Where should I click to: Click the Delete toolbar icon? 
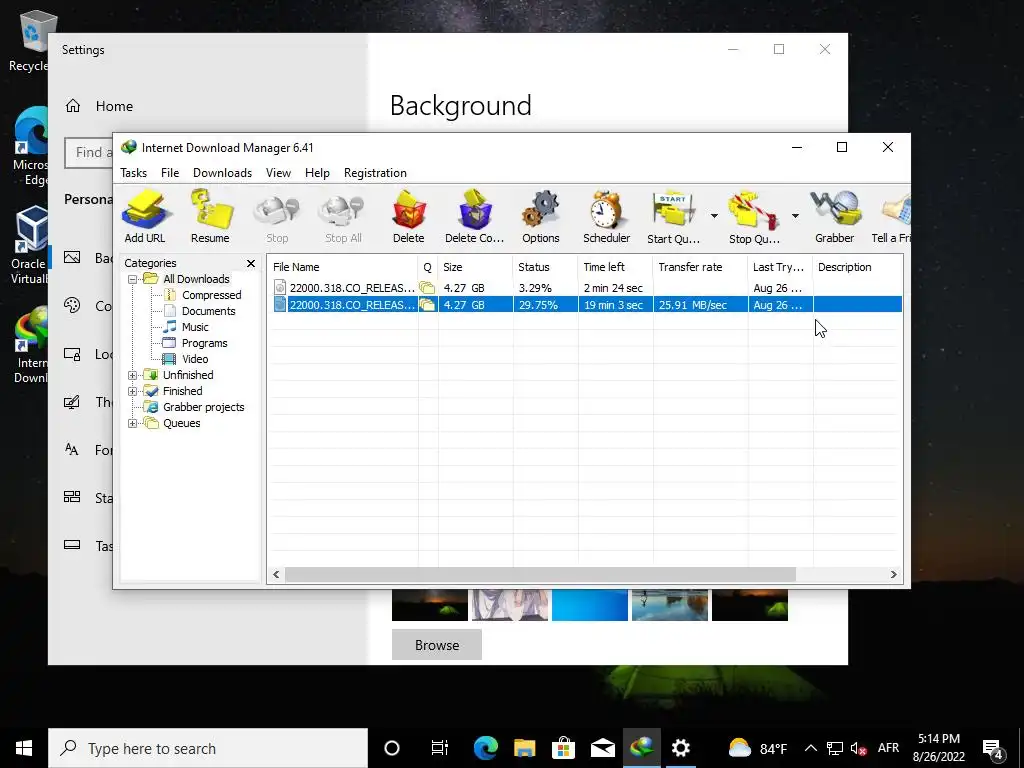[409, 217]
